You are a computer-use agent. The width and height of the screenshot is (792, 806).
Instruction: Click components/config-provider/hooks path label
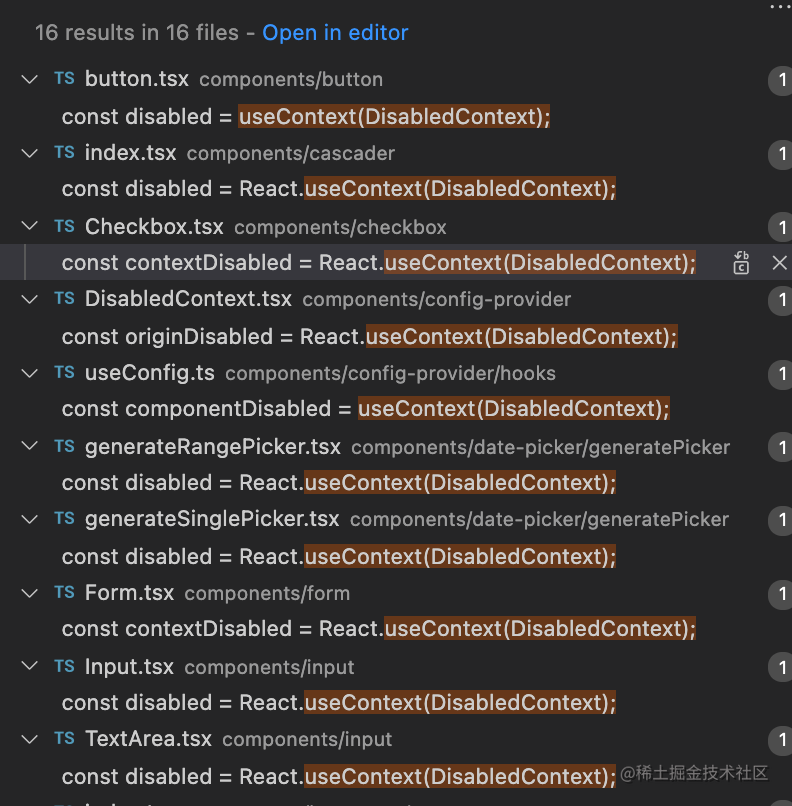point(390,374)
